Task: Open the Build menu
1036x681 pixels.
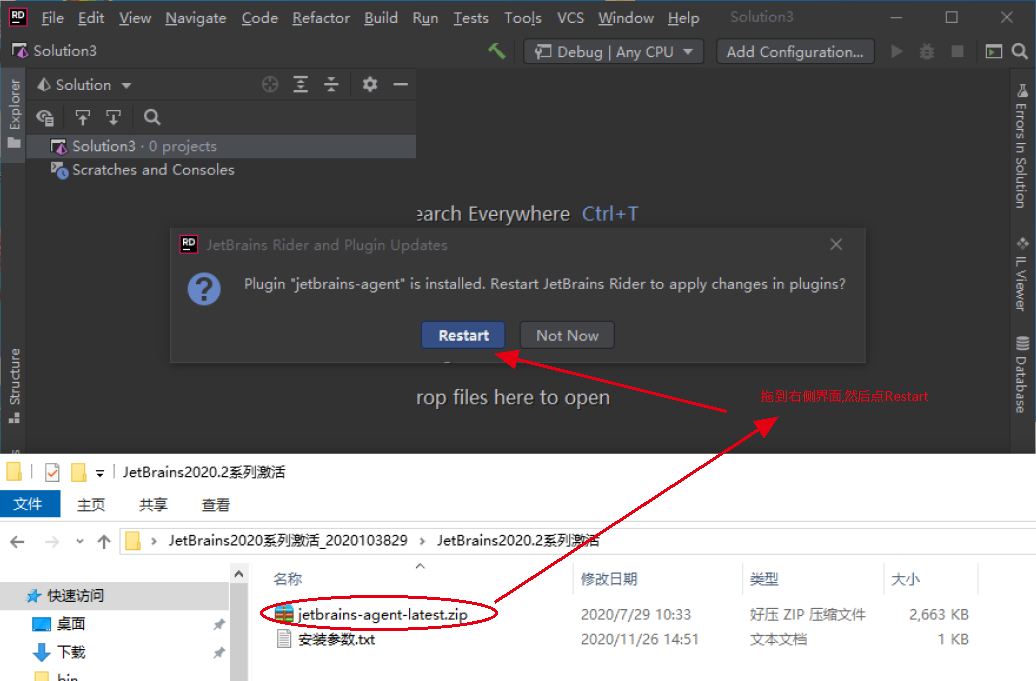Action: click(x=381, y=18)
